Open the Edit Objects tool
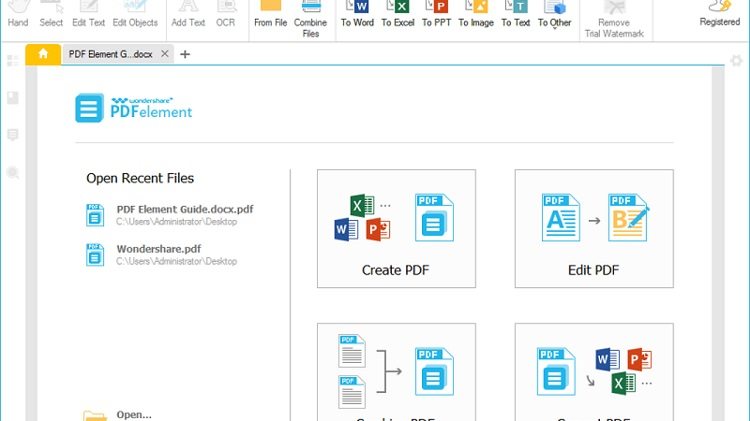The width and height of the screenshot is (750, 421). click(135, 14)
